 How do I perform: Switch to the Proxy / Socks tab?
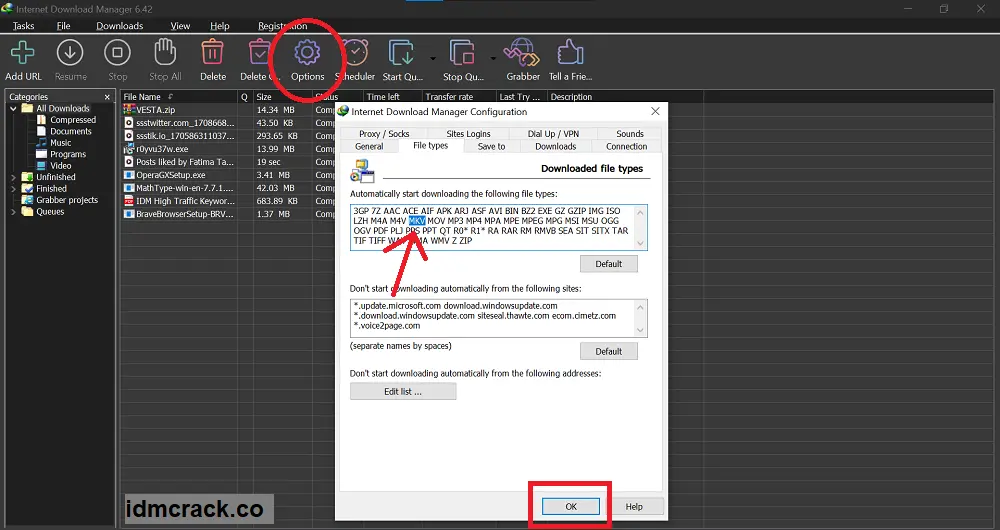[384, 134]
